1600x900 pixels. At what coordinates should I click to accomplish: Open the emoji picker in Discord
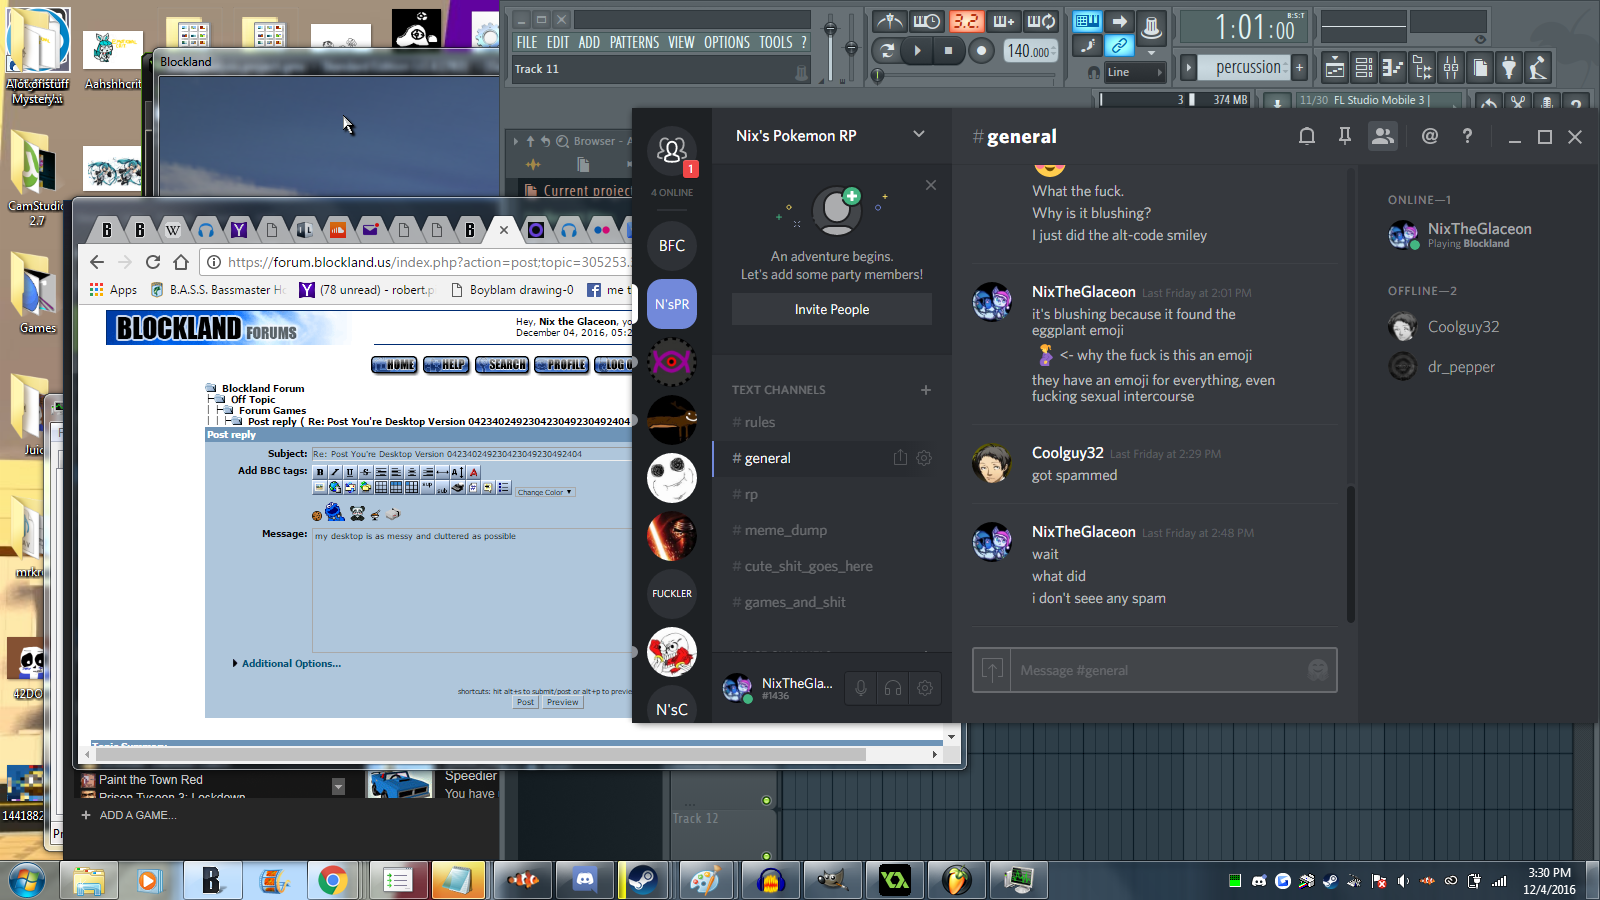click(x=1318, y=670)
